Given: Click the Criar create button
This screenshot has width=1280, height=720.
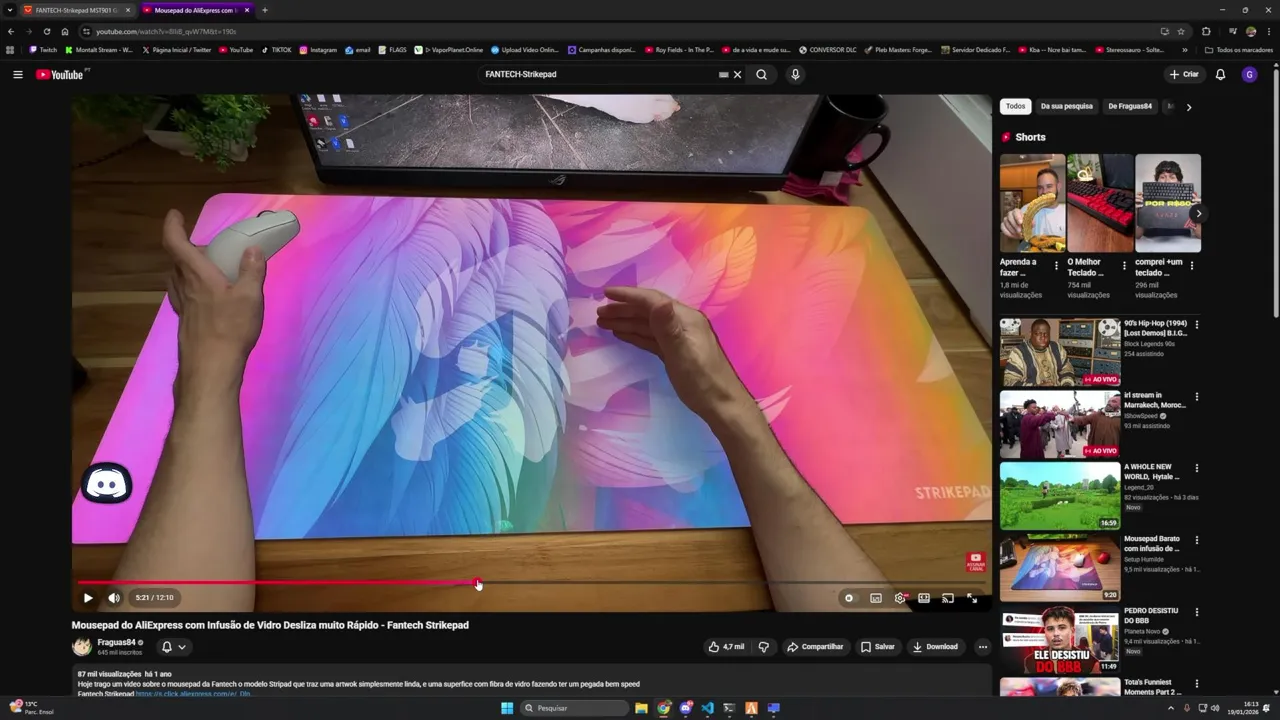Looking at the screenshot, I should click(1184, 74).
